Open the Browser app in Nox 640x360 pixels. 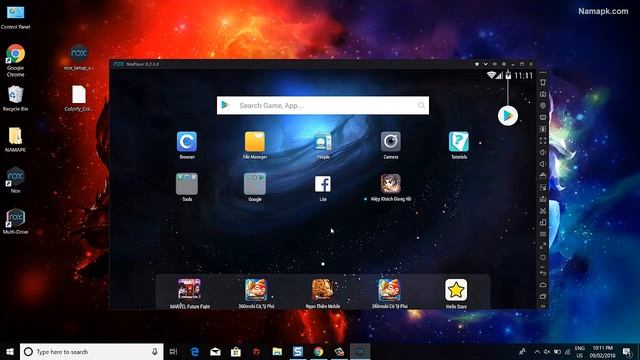tap(187, 142)
